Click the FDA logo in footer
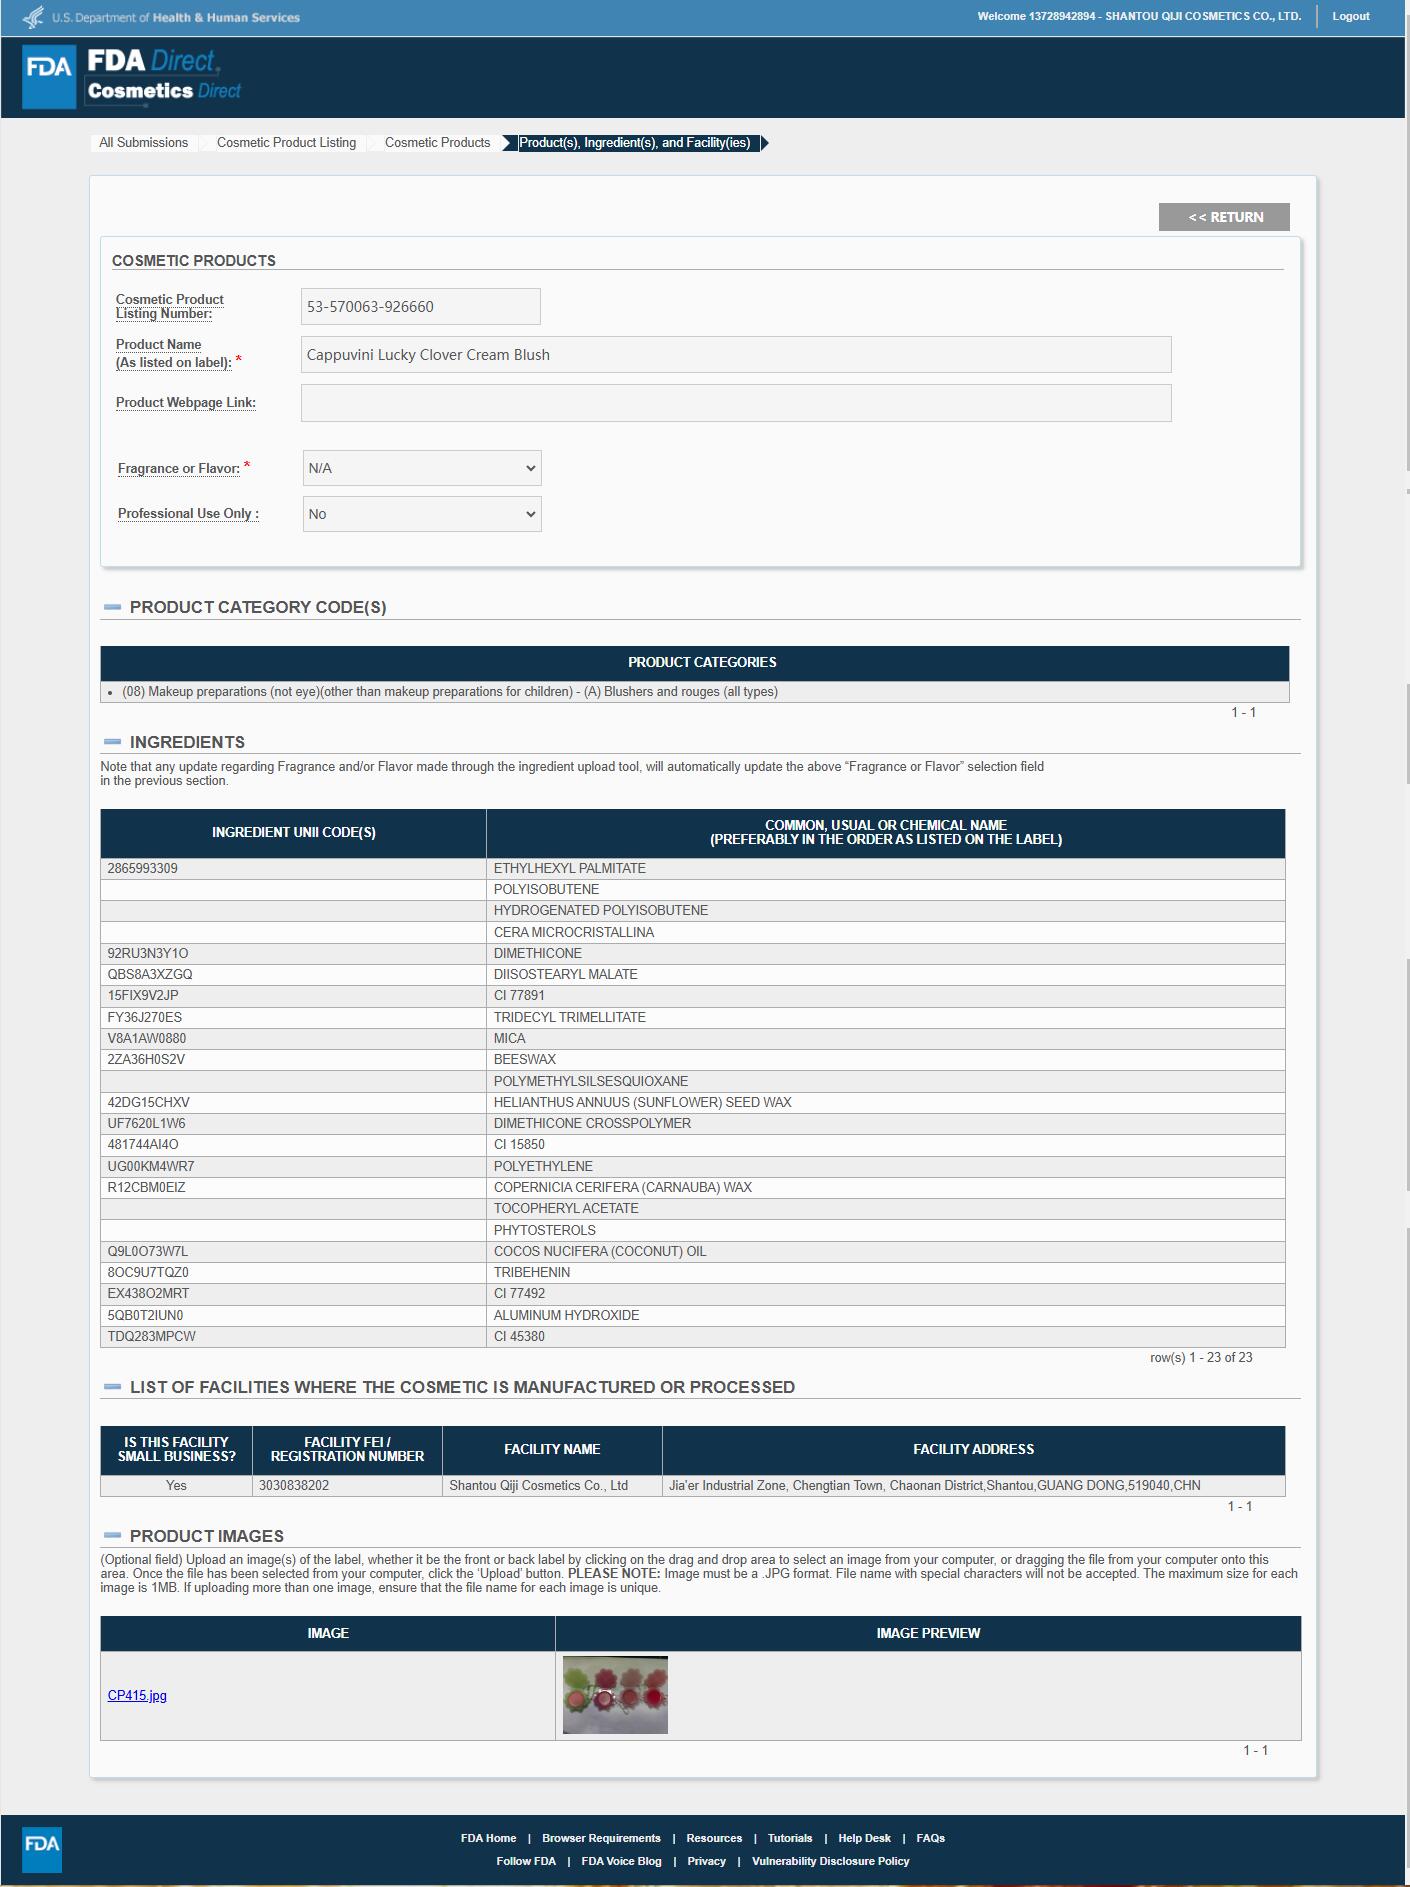1410x1887 pixels. [x=42, y=1849]
